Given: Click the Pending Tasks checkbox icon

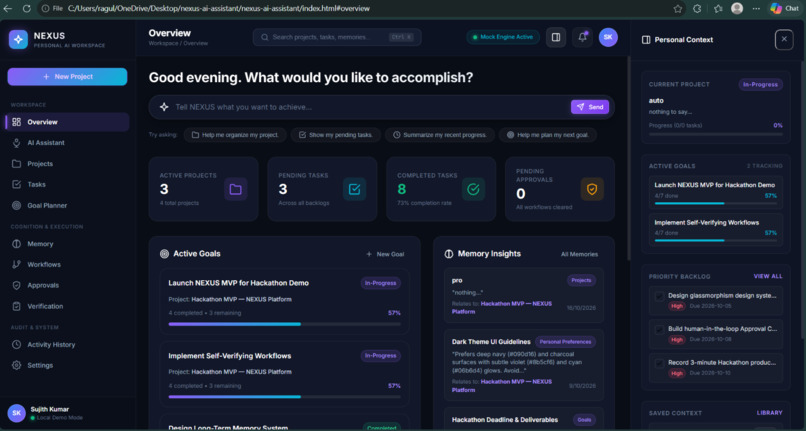Looking at the screenshot, I should pyautogui.click(x=354, y=189).
